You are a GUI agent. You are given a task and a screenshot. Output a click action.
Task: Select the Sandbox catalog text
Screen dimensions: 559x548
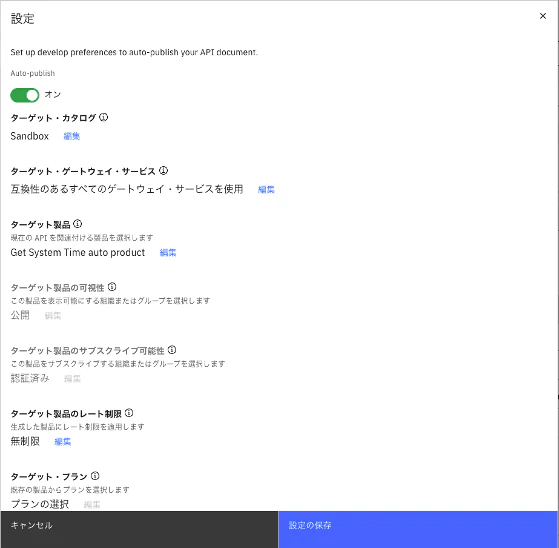coord(30,136)
